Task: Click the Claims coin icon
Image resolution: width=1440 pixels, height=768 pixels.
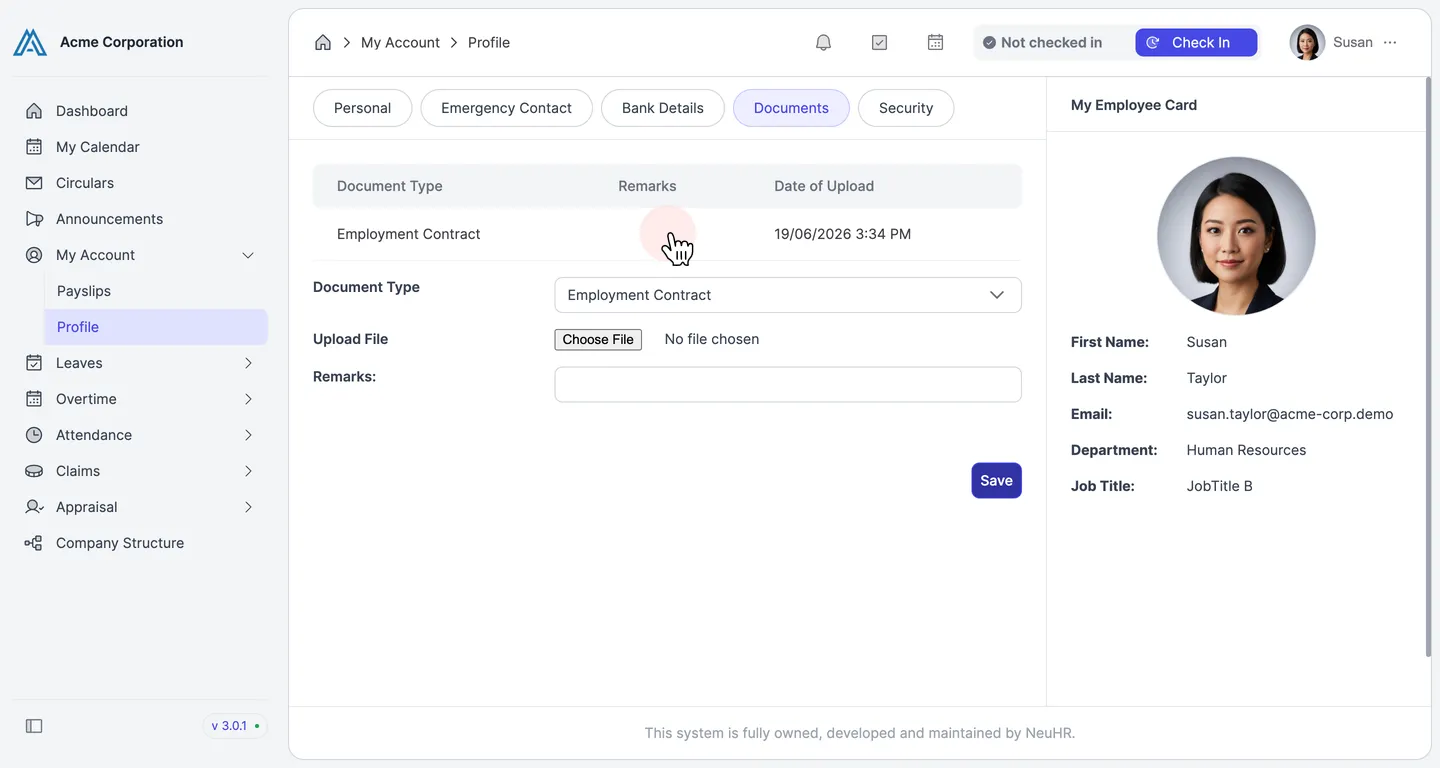Action: click(x=34, y=471)
